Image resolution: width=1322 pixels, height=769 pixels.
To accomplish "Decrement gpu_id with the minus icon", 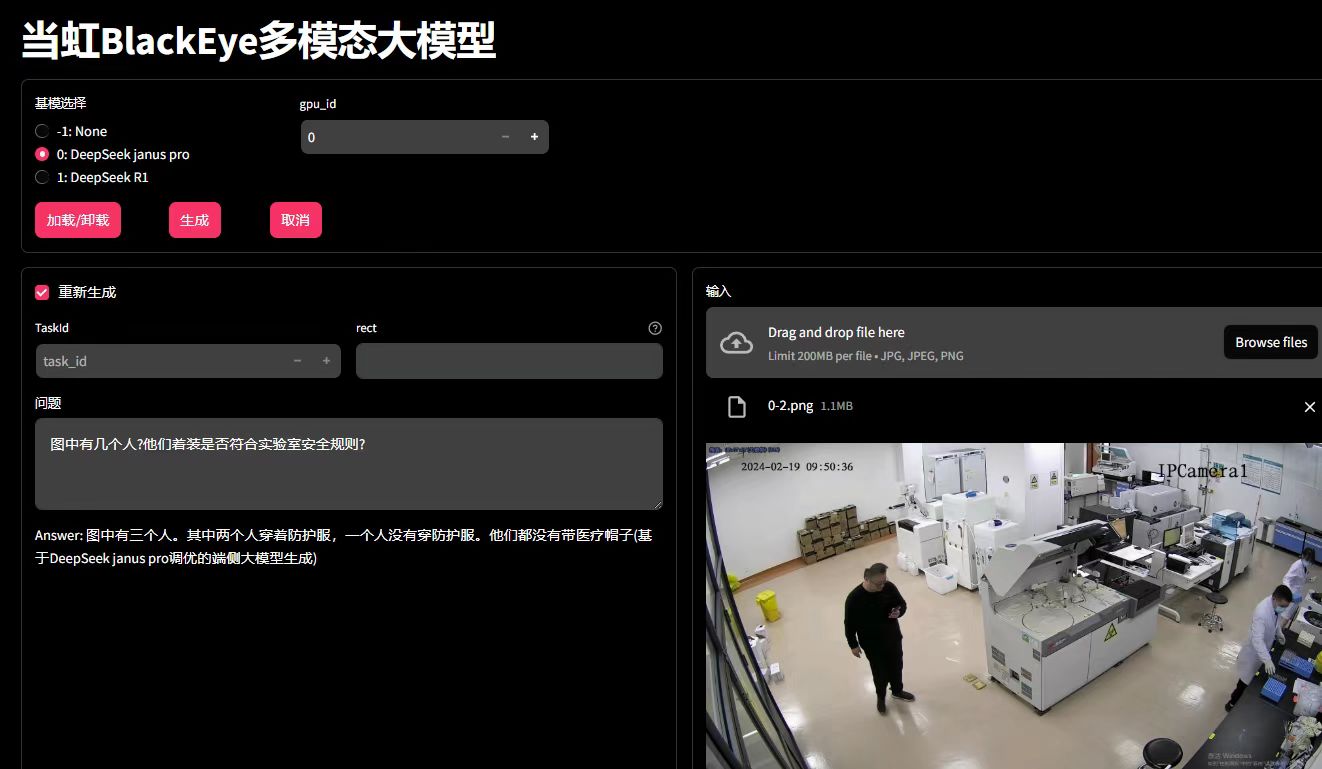I will (x=505, y=136).
